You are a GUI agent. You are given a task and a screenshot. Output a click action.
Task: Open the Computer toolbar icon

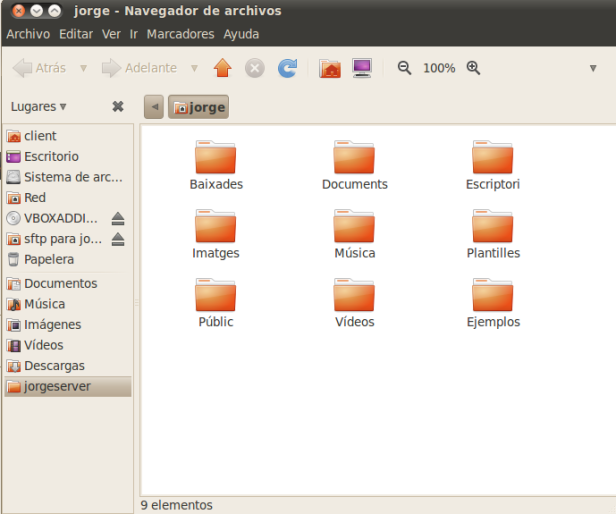[x=362, y=68]
